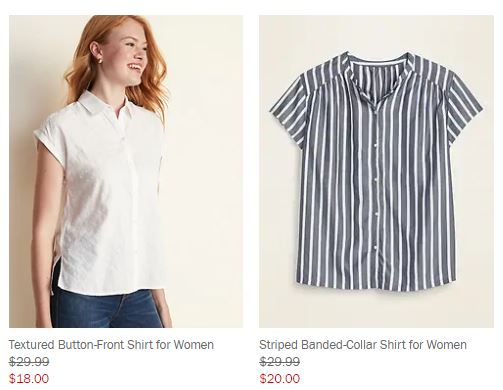Open the Striped Banded-Collar Shirt product photo
This screenshot has height=390, width=503.
tap(376, 171)
